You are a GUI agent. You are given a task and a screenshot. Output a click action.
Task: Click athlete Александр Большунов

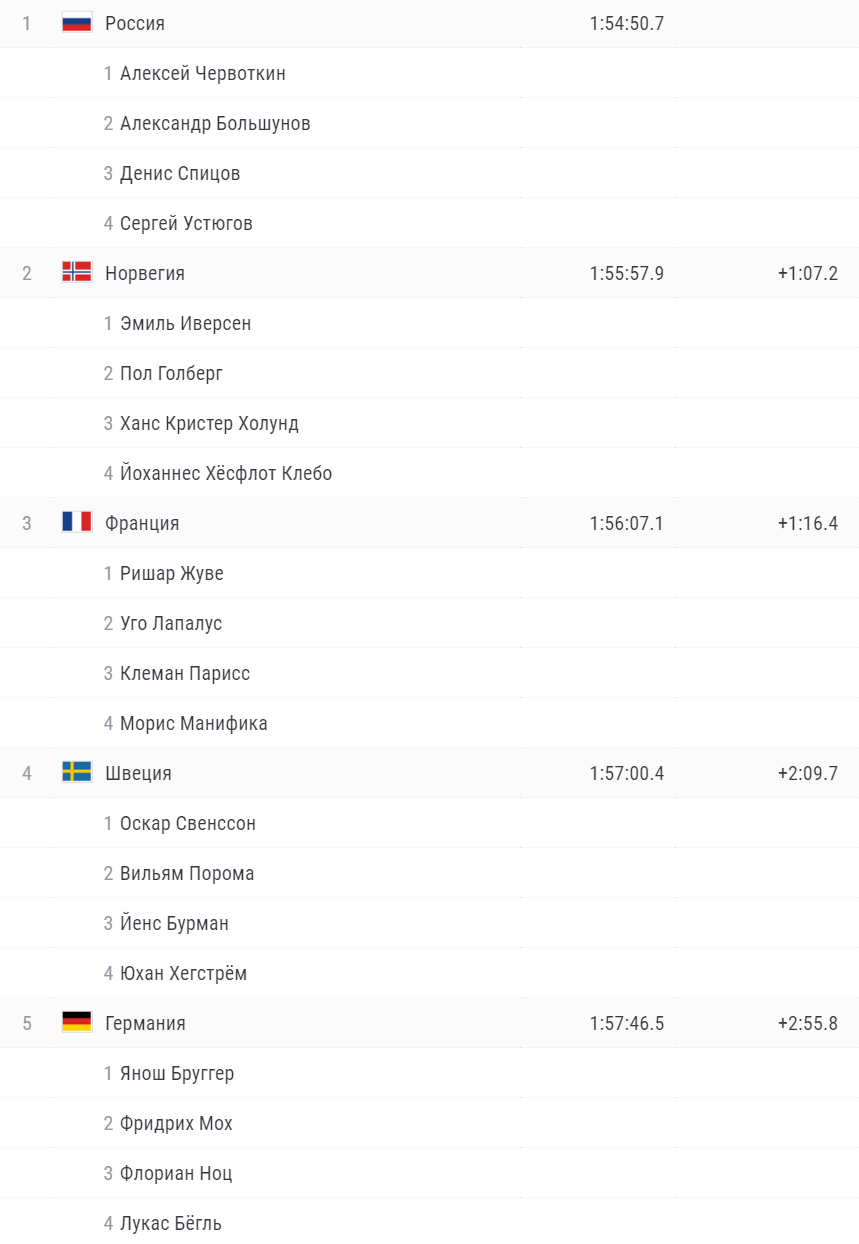coord(215,123)
